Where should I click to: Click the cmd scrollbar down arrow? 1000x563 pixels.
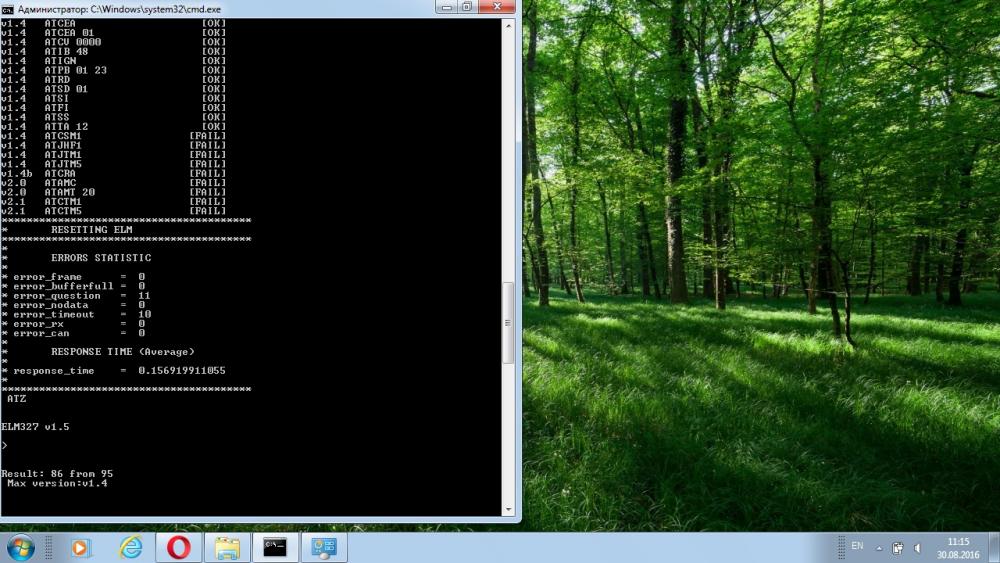508,509
